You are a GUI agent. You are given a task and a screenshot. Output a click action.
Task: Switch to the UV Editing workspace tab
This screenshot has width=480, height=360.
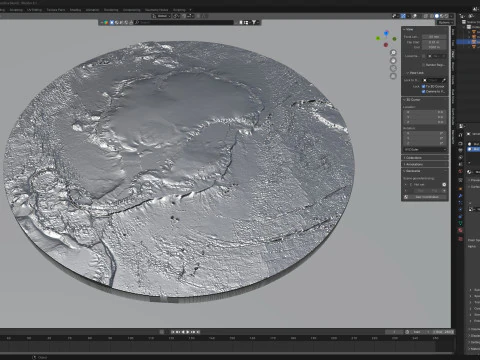point(34,10)
